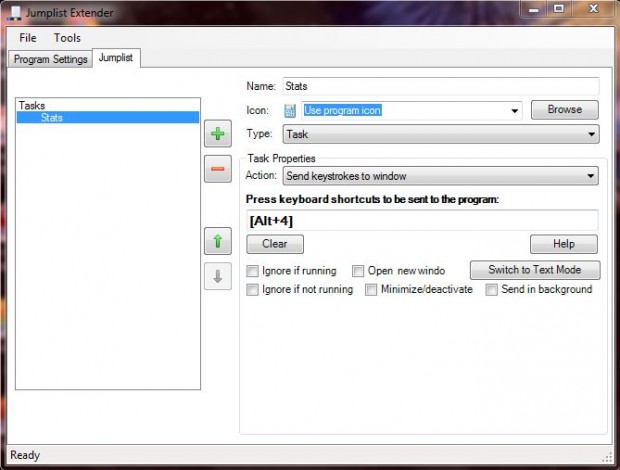Viewport: 620px width, 470px height.
Task: Click the gray move down arrow
Action: coord(217,277)
